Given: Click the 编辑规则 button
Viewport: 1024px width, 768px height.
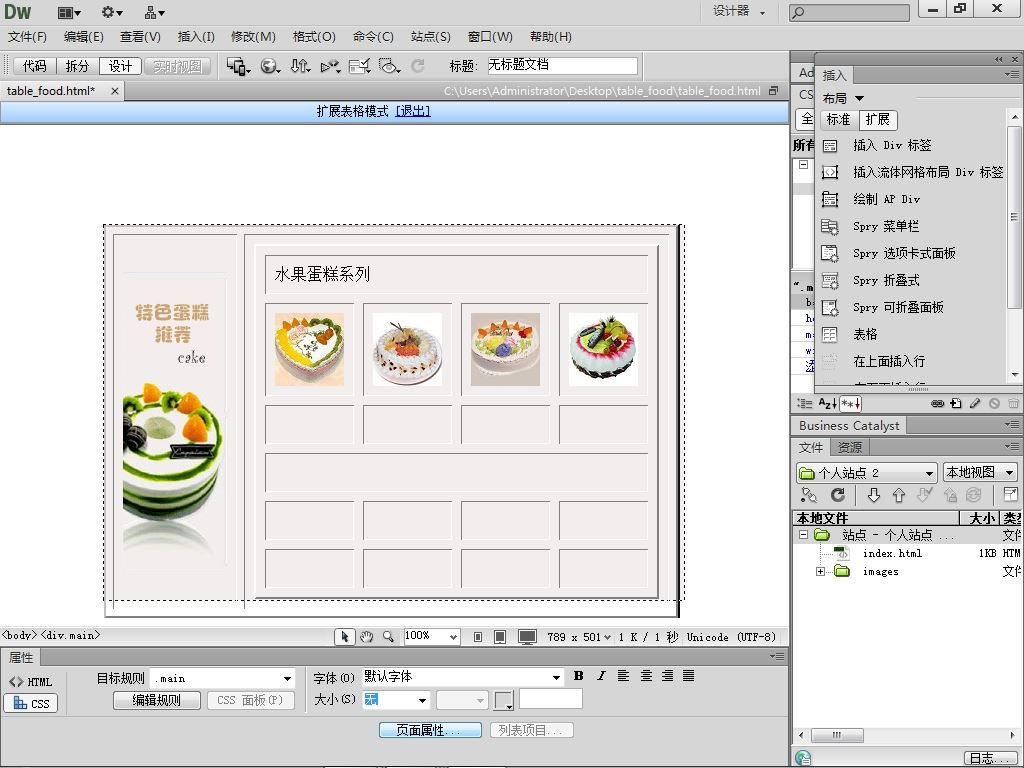Looking at the screenshot, I should point(157,700).
